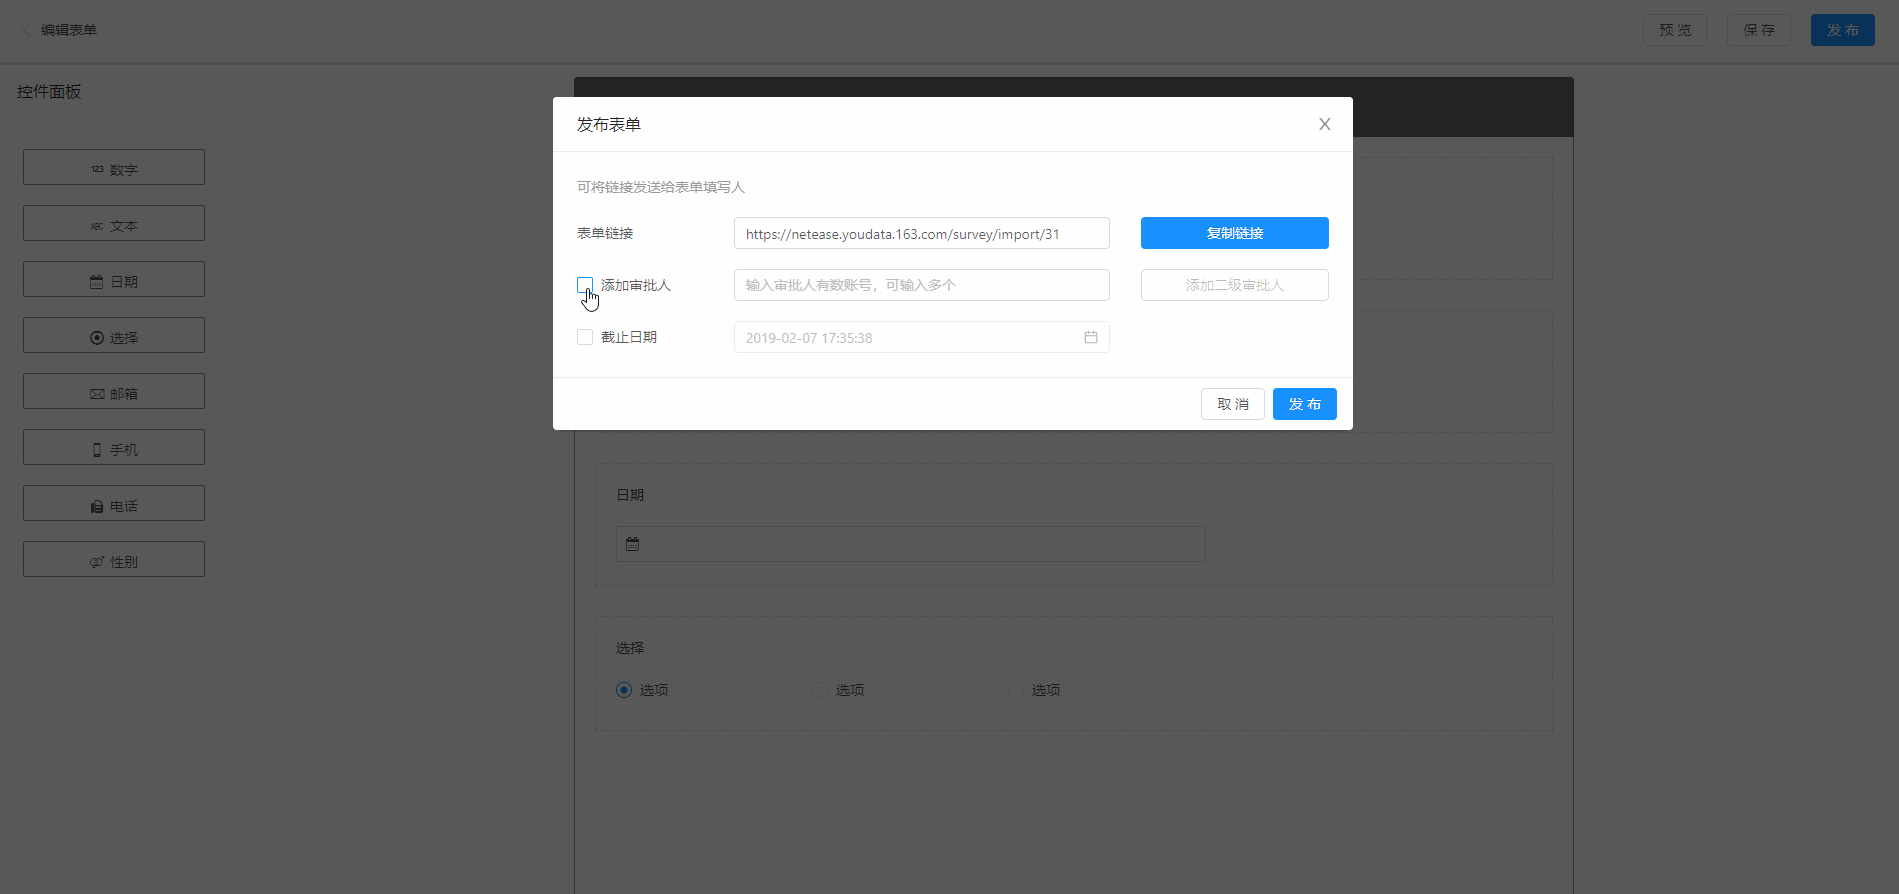Click the 发布表单 dialog title
This screenshot has height=894, width=1899.
pyautogui.click(x=609, y=125)
